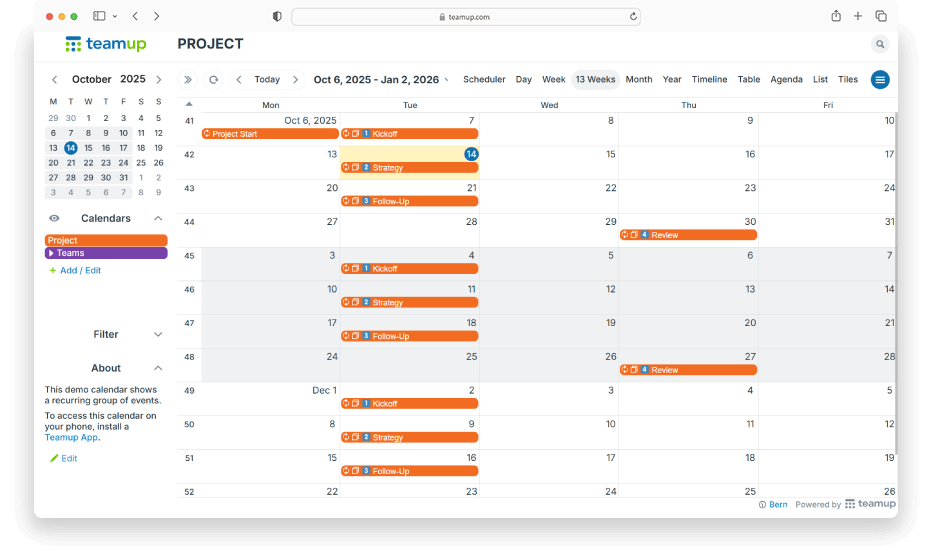Click the vertical scrollbar of the calendar grid

click(896, 282)
